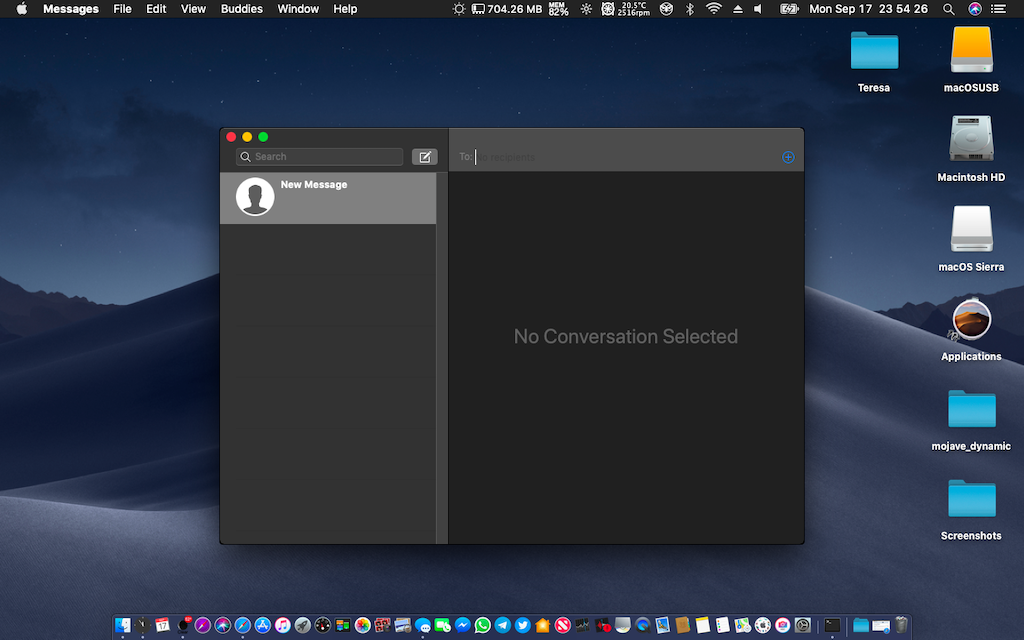Open the volume menu bar icon
Screen dimensions: 1024x640
(758, 8)
